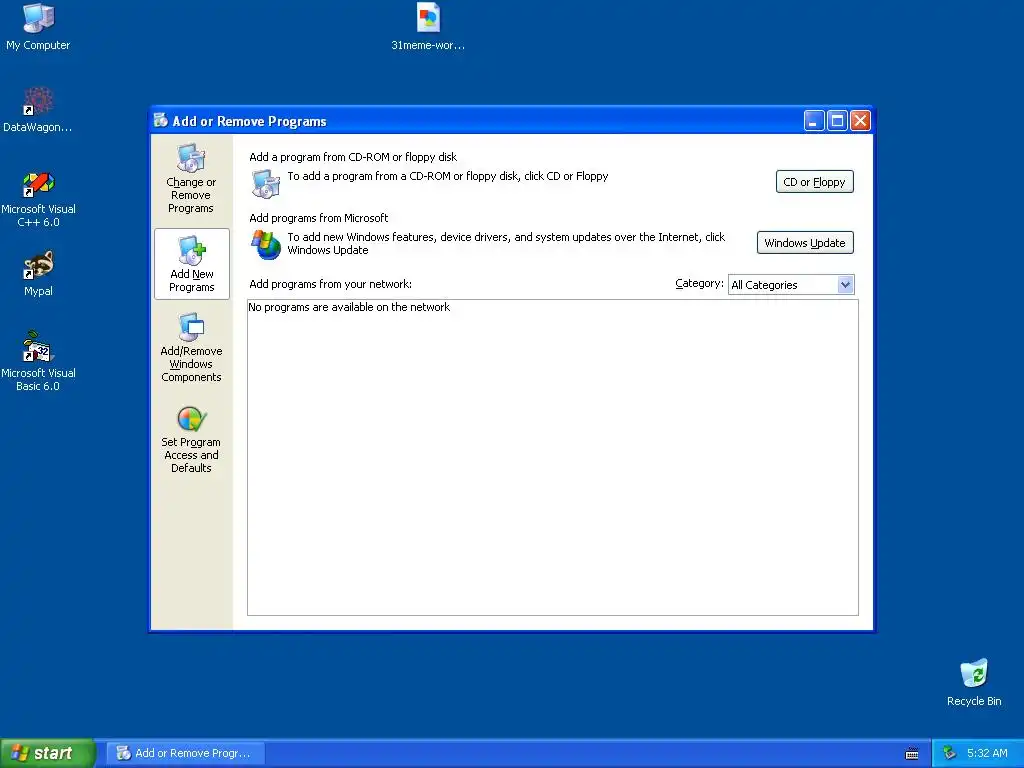
Task: Click the Category: label
Action: point(699,283)
